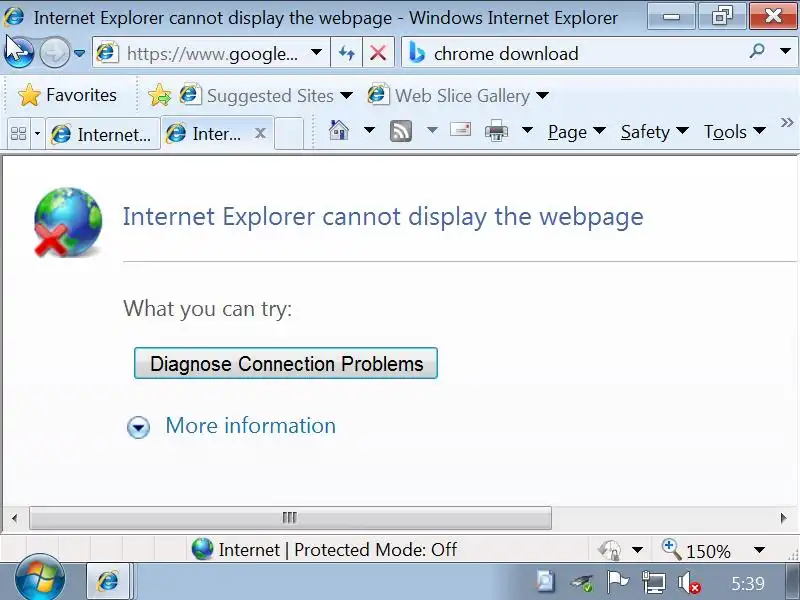Open a new blank tab

tap(289, 134)
